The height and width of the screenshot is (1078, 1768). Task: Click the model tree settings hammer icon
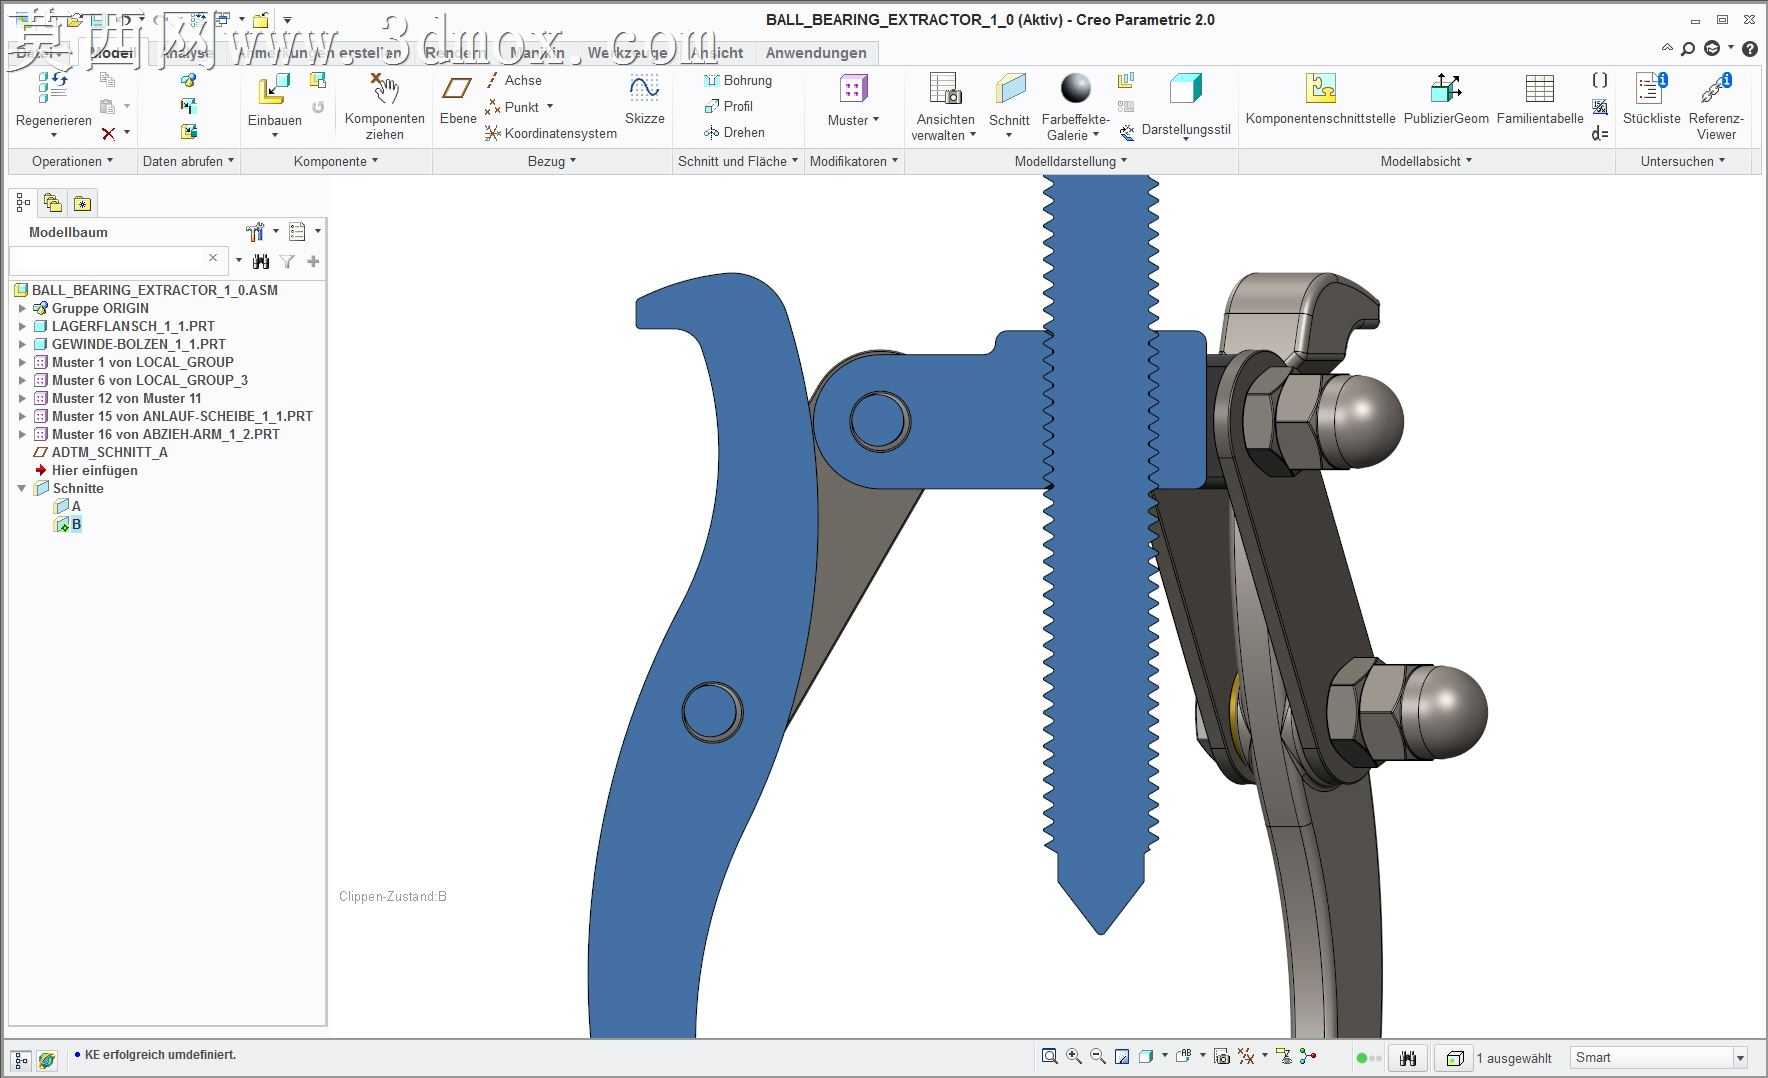click(255, 232)
